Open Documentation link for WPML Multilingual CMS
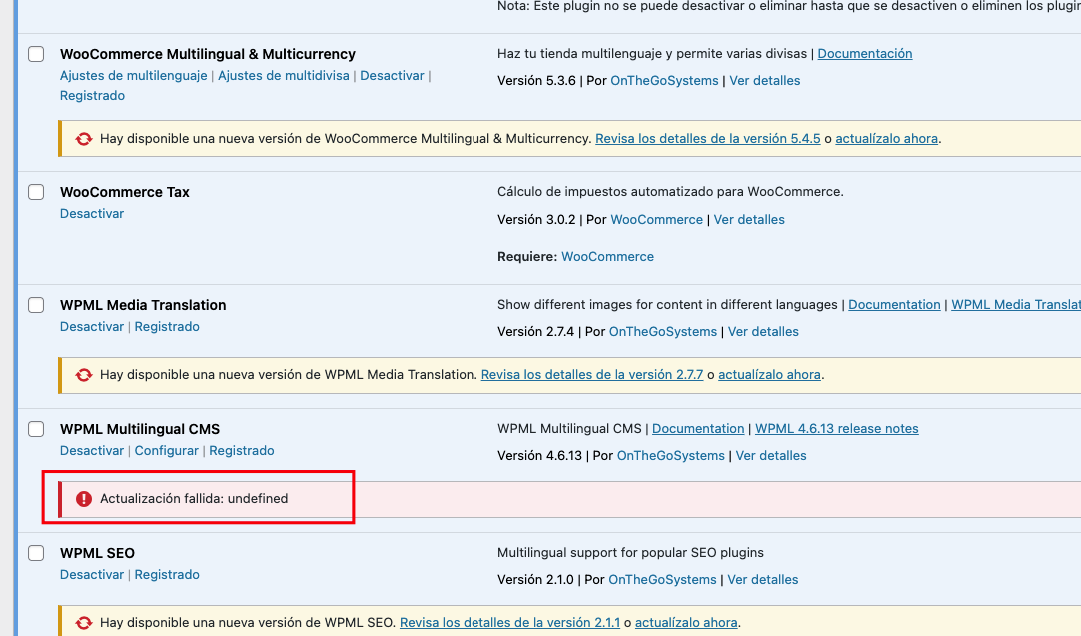Image resolution: width=1081 pixels, height=636 pixels. tap(698, 429)
